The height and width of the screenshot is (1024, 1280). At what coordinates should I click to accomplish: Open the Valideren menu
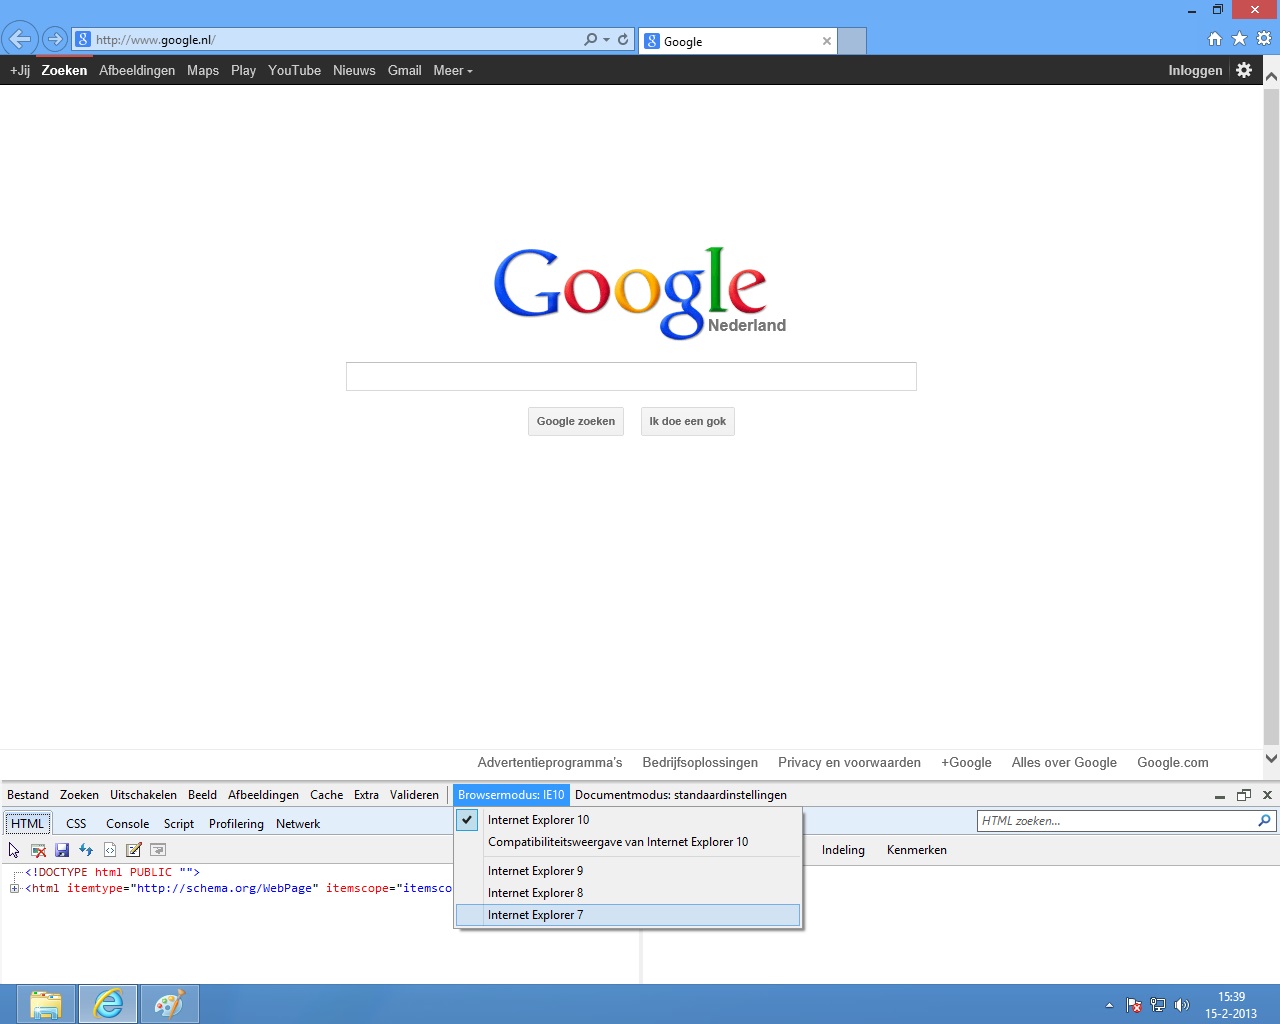tap(414, 795)
